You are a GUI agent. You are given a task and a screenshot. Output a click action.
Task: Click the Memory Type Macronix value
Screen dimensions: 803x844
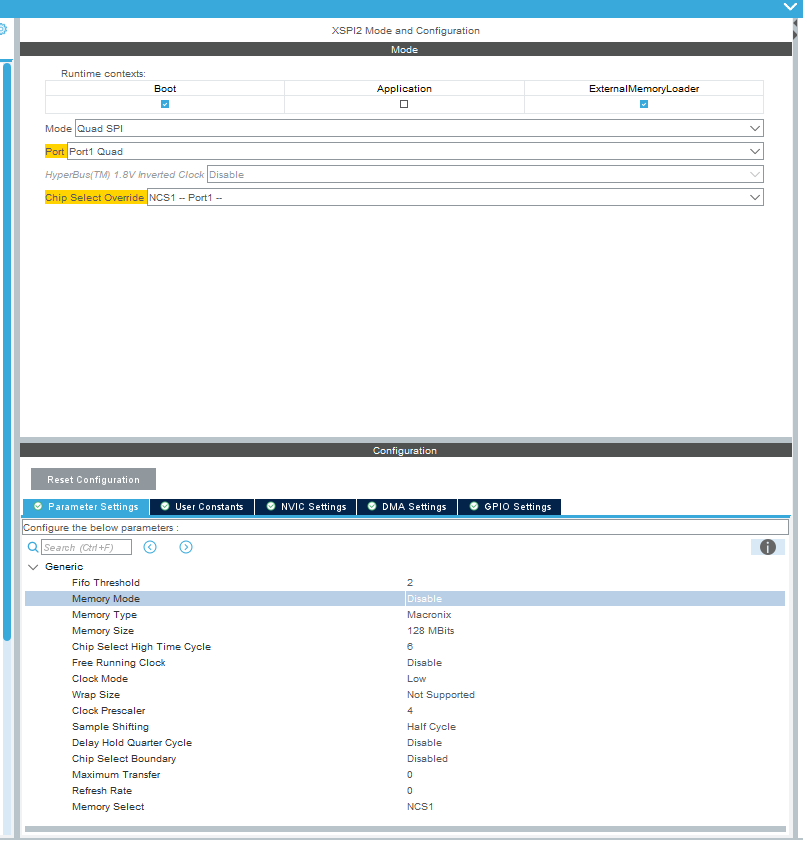(429, 615)
